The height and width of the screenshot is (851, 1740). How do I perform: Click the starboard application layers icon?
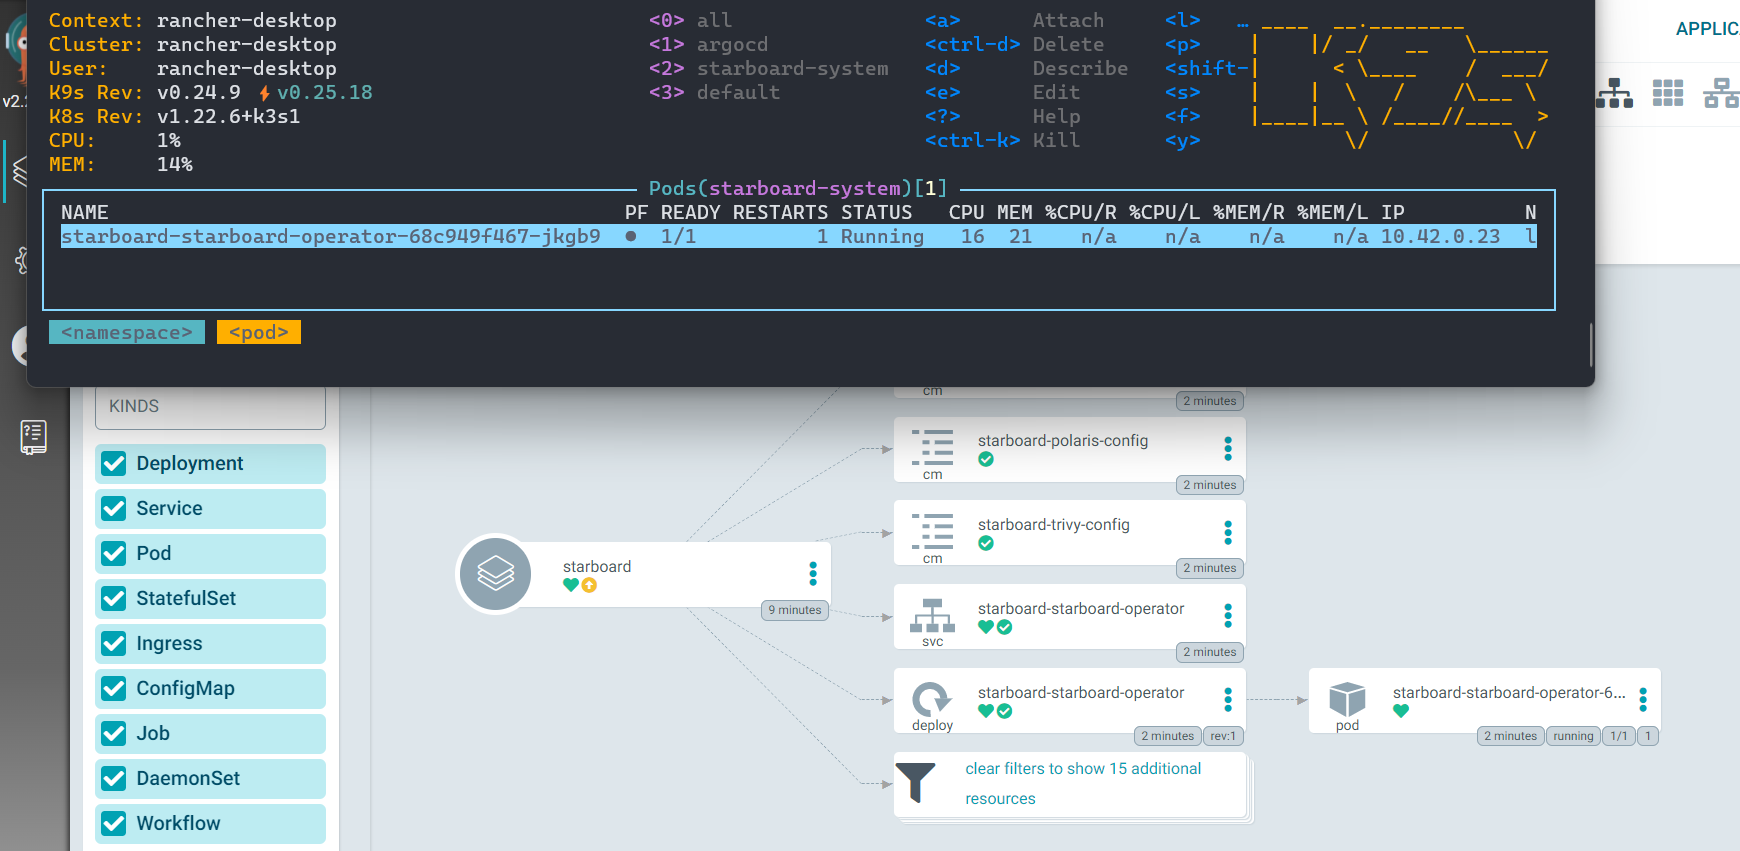495,574
